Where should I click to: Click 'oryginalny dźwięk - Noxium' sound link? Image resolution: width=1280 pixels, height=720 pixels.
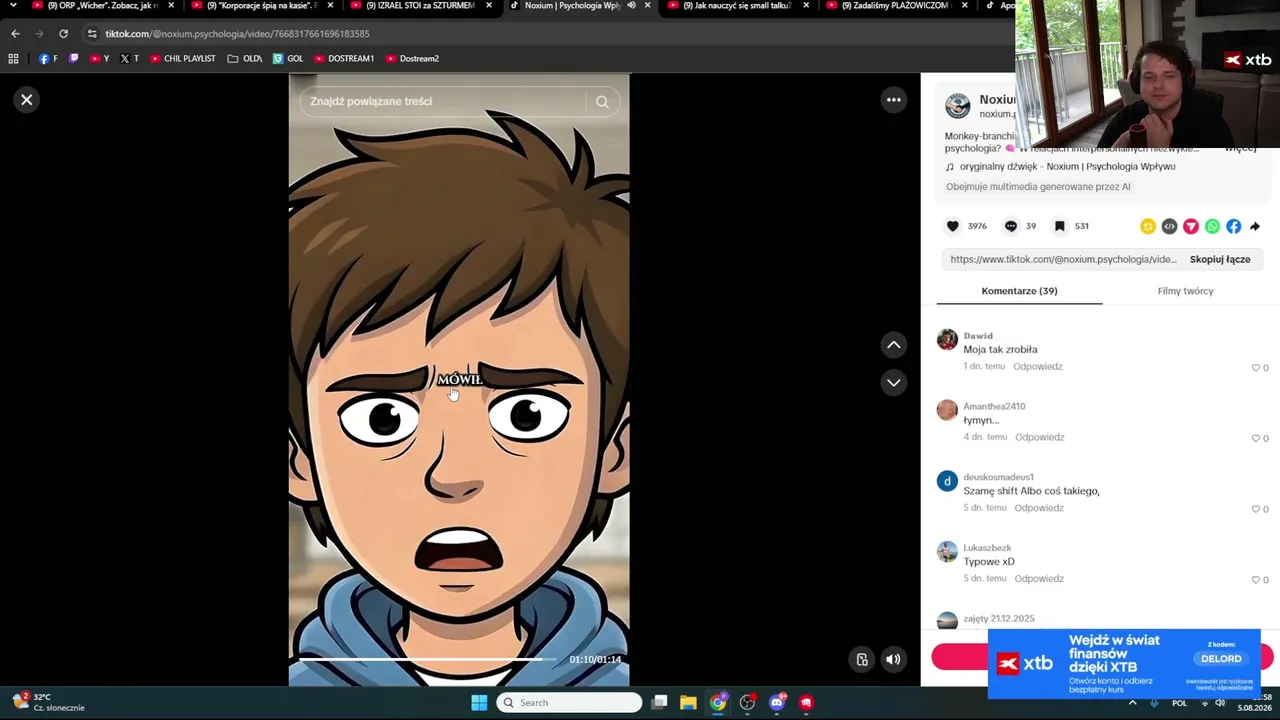point(1067,166)
